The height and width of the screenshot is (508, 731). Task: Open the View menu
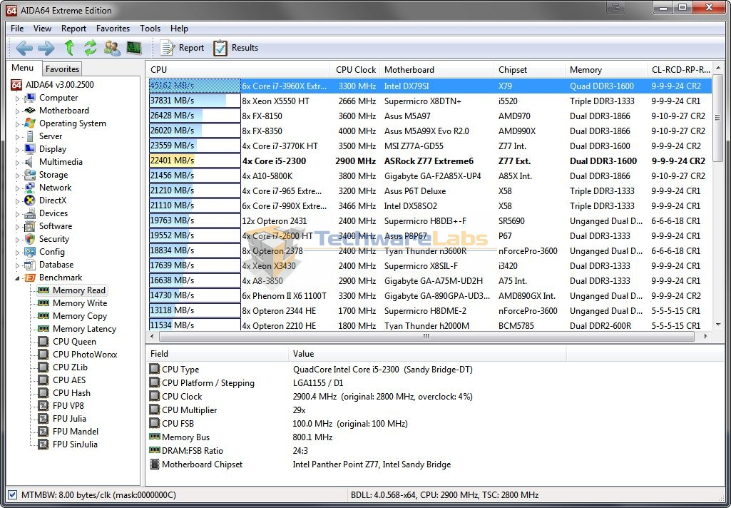[x=42, y=28]
